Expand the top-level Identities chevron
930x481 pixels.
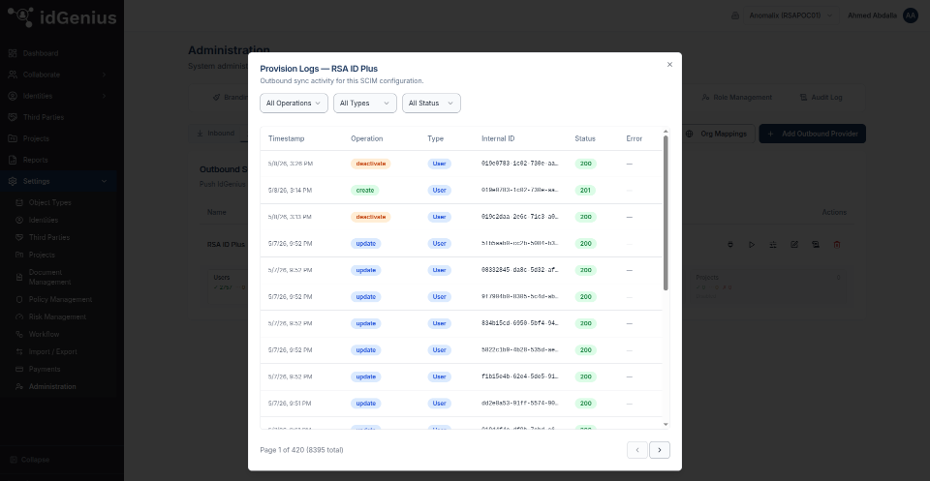point(104,96)
